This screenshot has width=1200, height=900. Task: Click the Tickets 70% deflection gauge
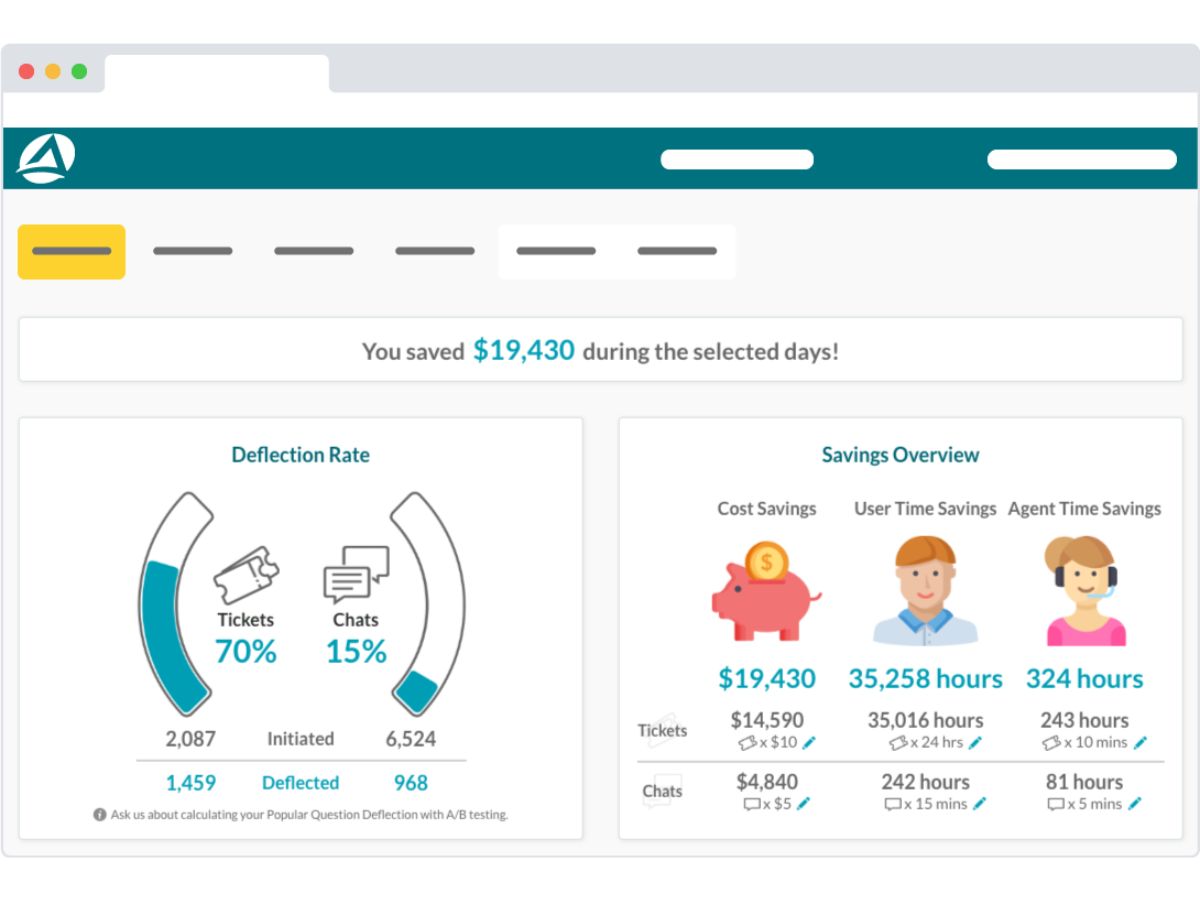pos(176,604)
